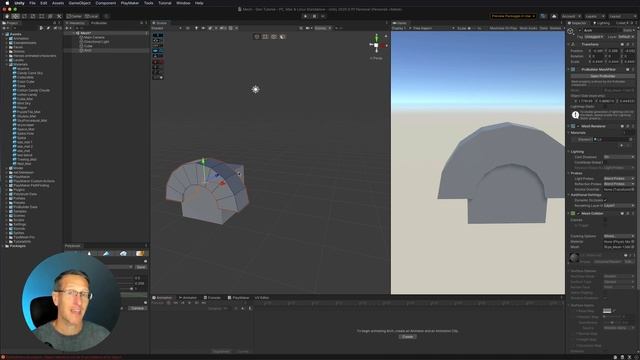Screen dimensions: 640x360
Task: Select ProBuilder edge selection mode icon
Action: [274, 37]
